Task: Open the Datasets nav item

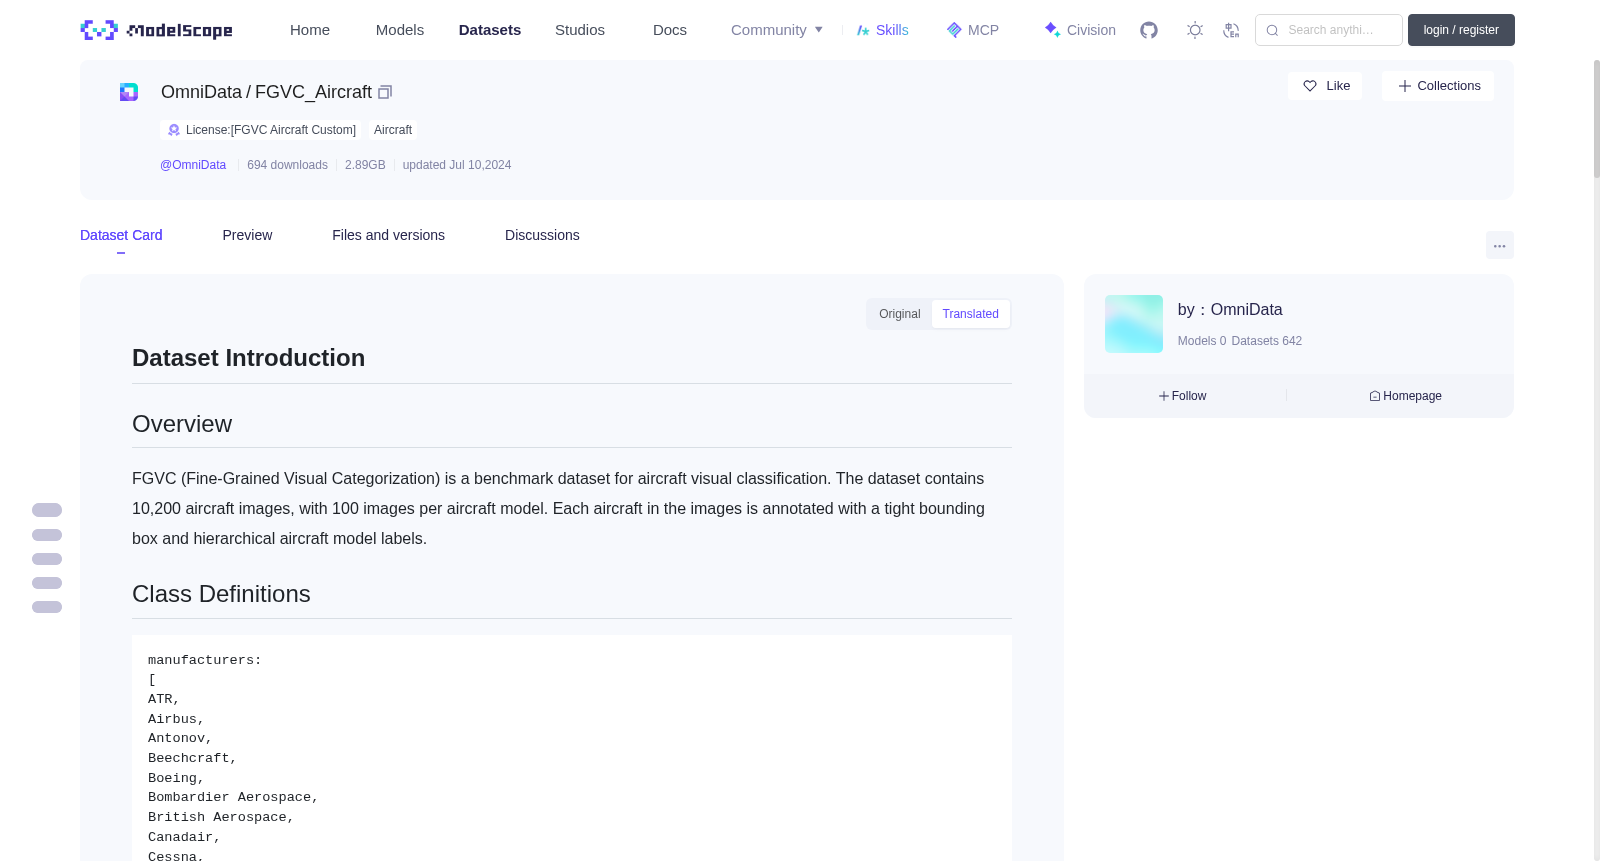Action: (490, 30)
